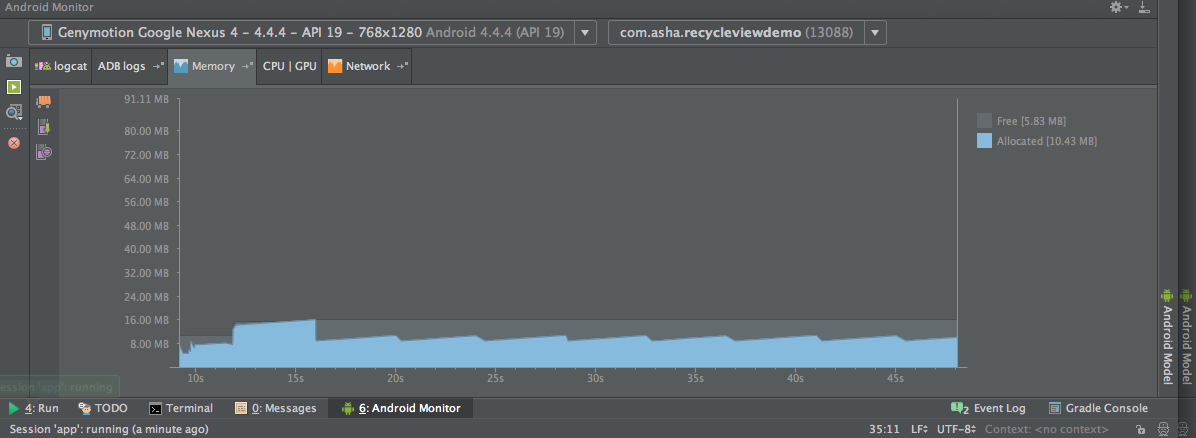
Task: Click the Allocated [10.43 MB] legend text
Action: (1046, 141)
